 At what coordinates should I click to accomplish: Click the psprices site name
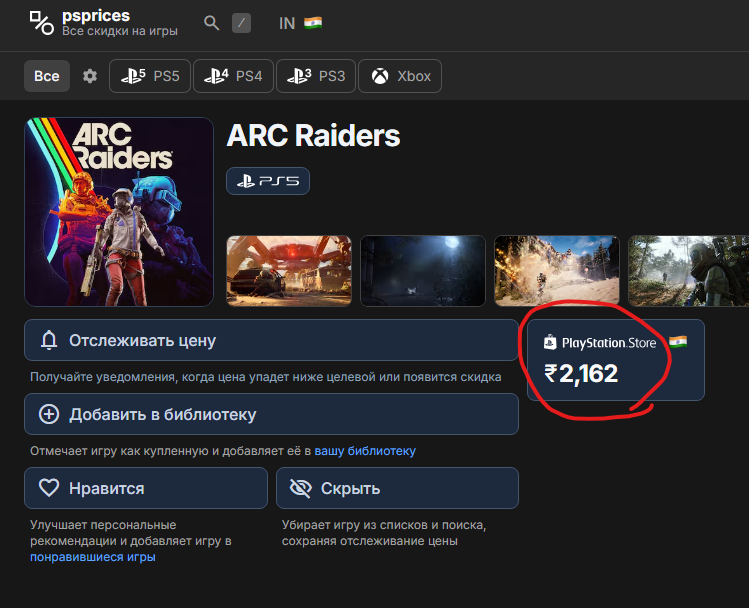(x=96, y=16)
